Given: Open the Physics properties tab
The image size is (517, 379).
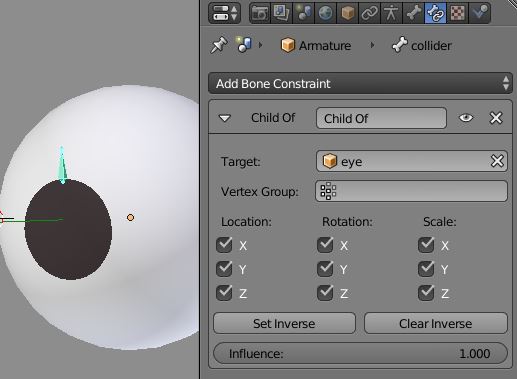Looking at the screenshot, I should pos(479,13).
